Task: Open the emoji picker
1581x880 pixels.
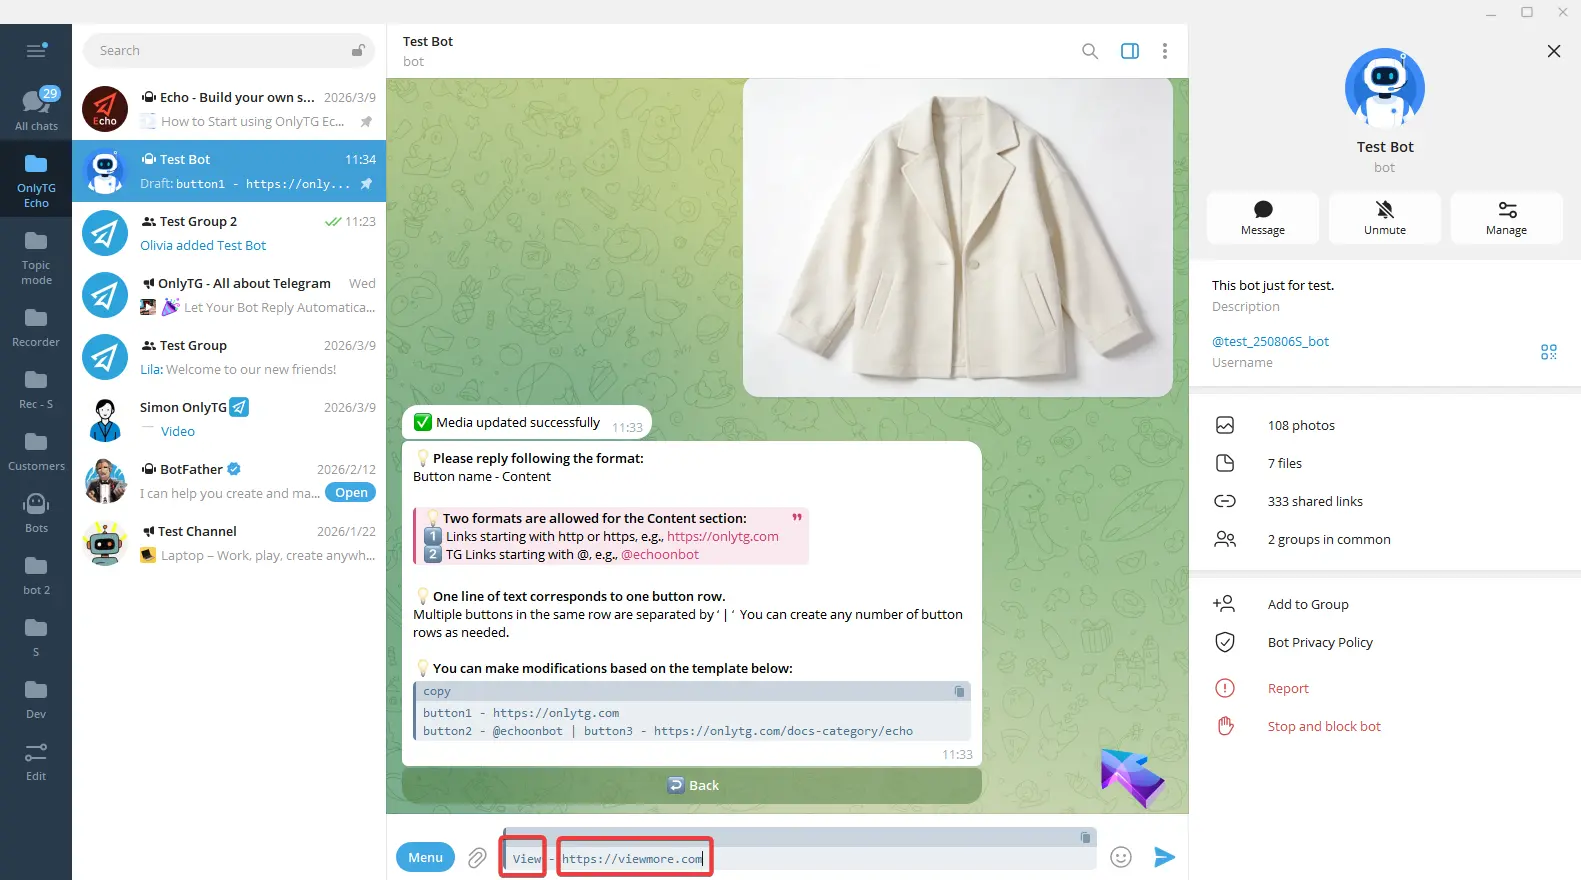Action: [x=1121, y=857]
